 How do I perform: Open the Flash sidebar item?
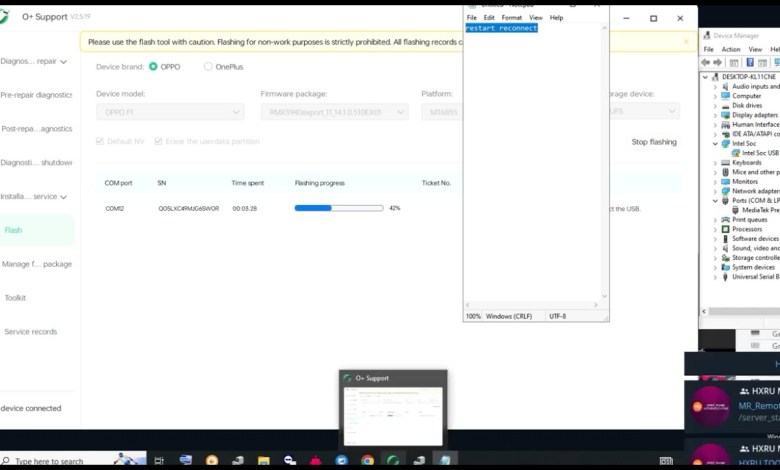pyautogui.click(x=36, y=230)
